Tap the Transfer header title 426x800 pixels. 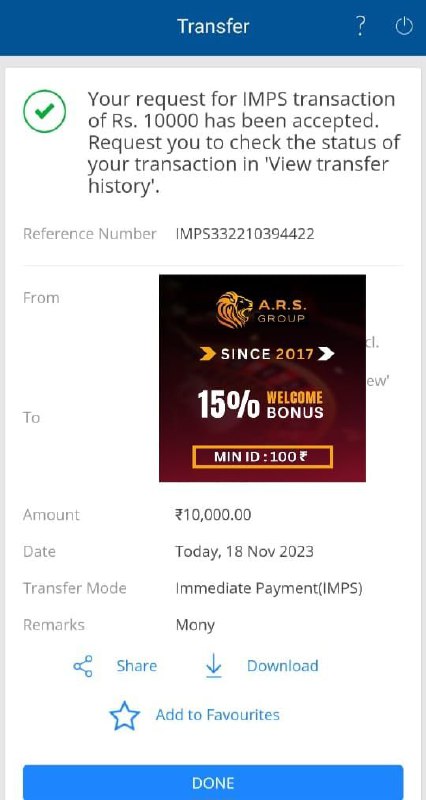point(213,26)
